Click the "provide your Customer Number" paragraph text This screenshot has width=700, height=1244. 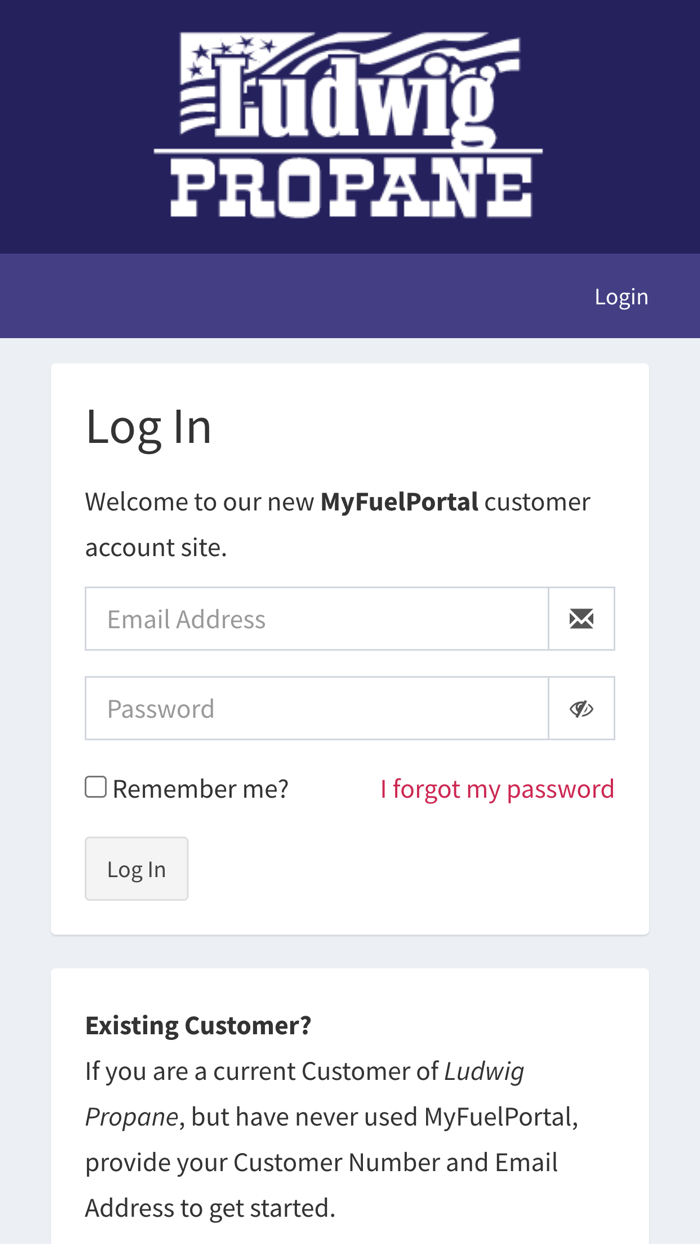pos(320,1163)
